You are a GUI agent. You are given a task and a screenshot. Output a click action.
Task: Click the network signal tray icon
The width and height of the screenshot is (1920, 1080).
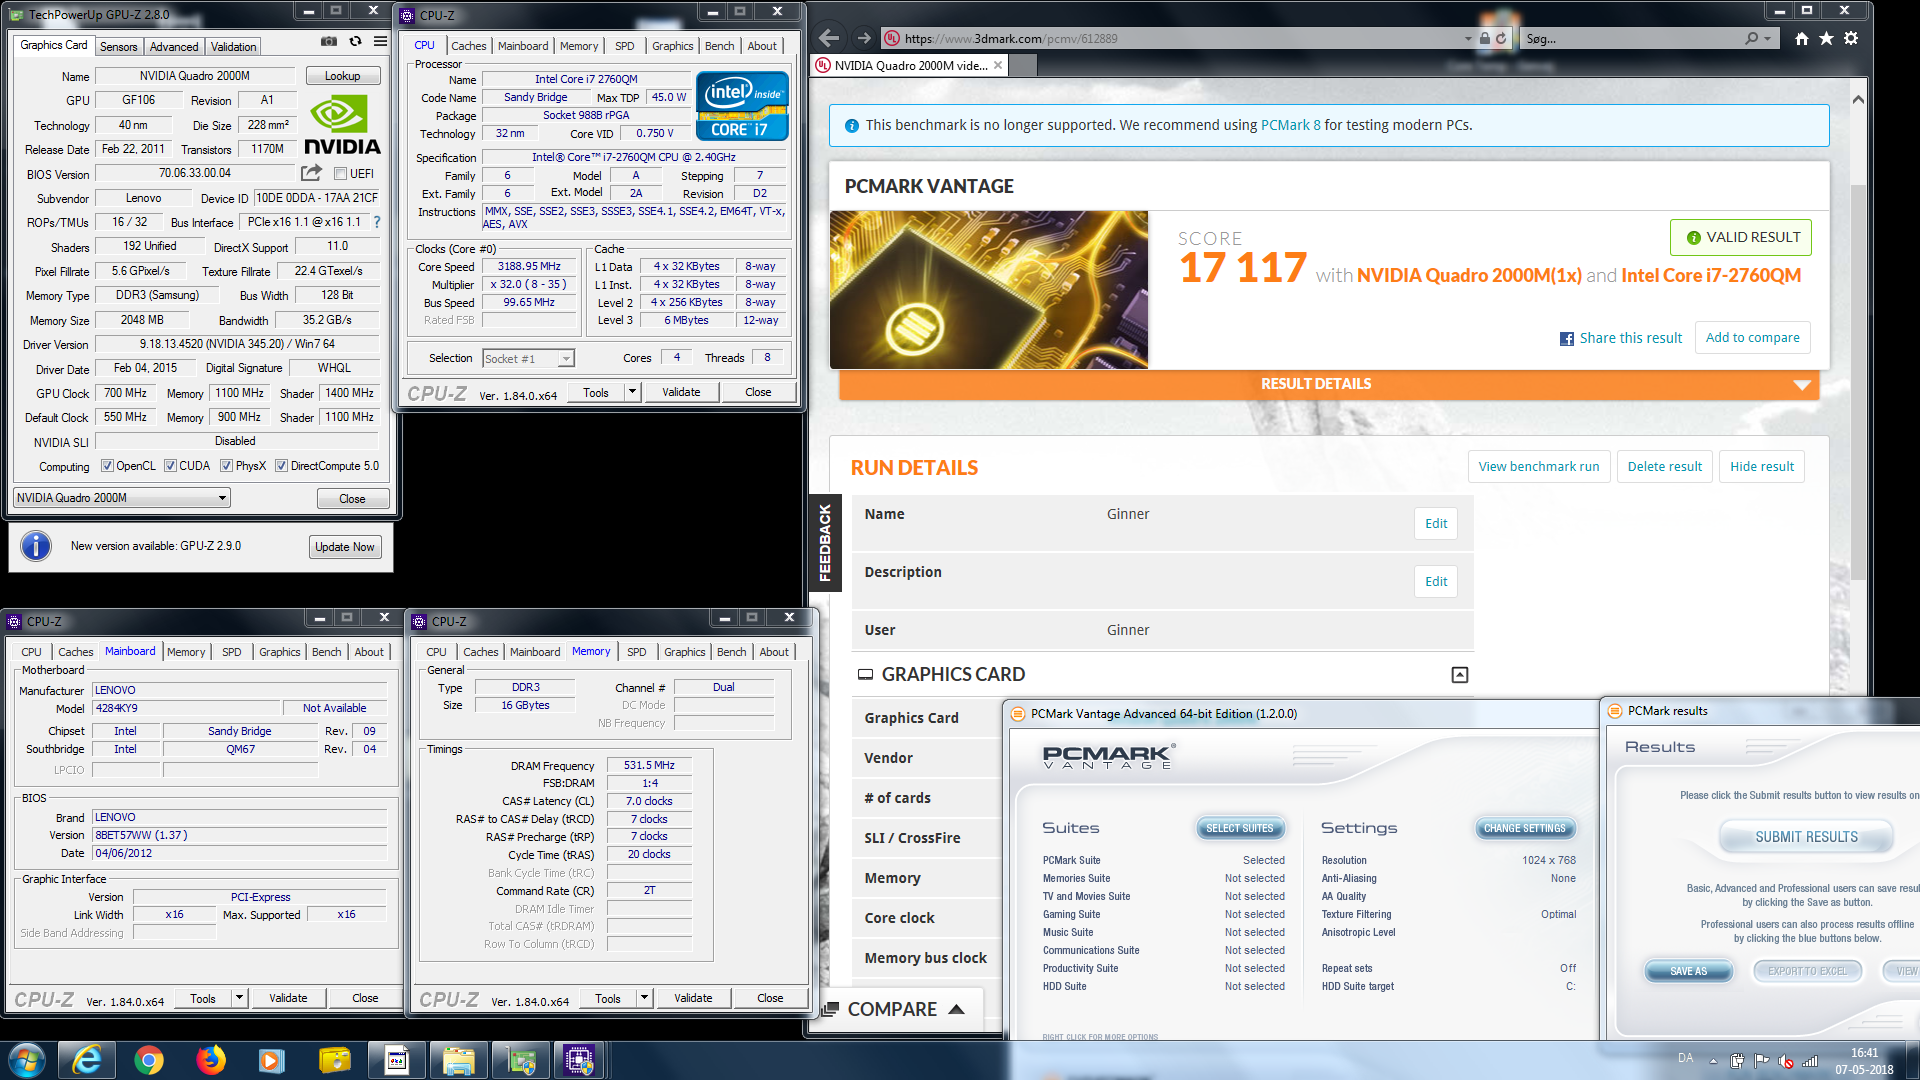[x=1809, y=1061]
